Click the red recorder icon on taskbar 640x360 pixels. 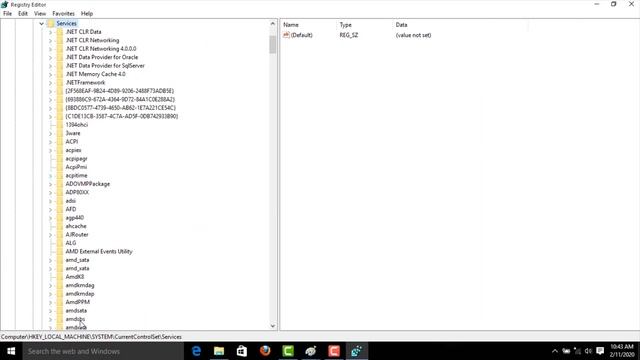334,351
